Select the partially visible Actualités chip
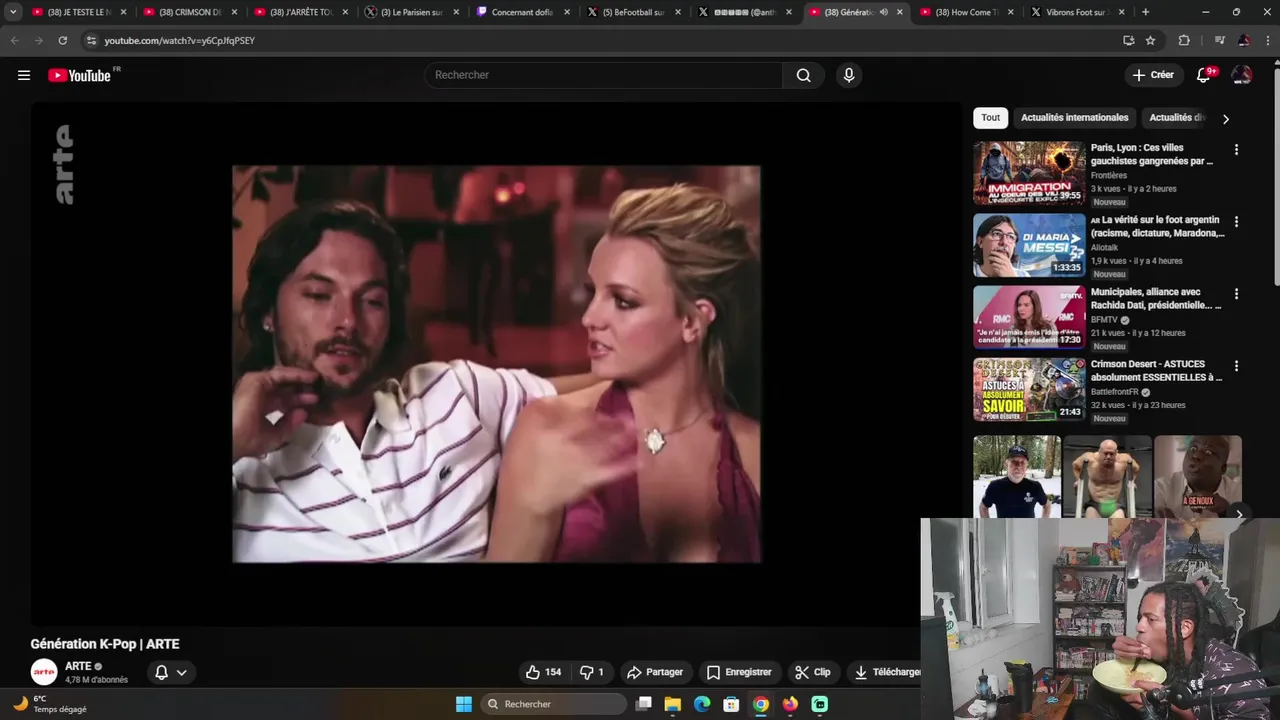Image resolution: width=1280 pixels, height=720 pixels. (x=1177, y=117)
